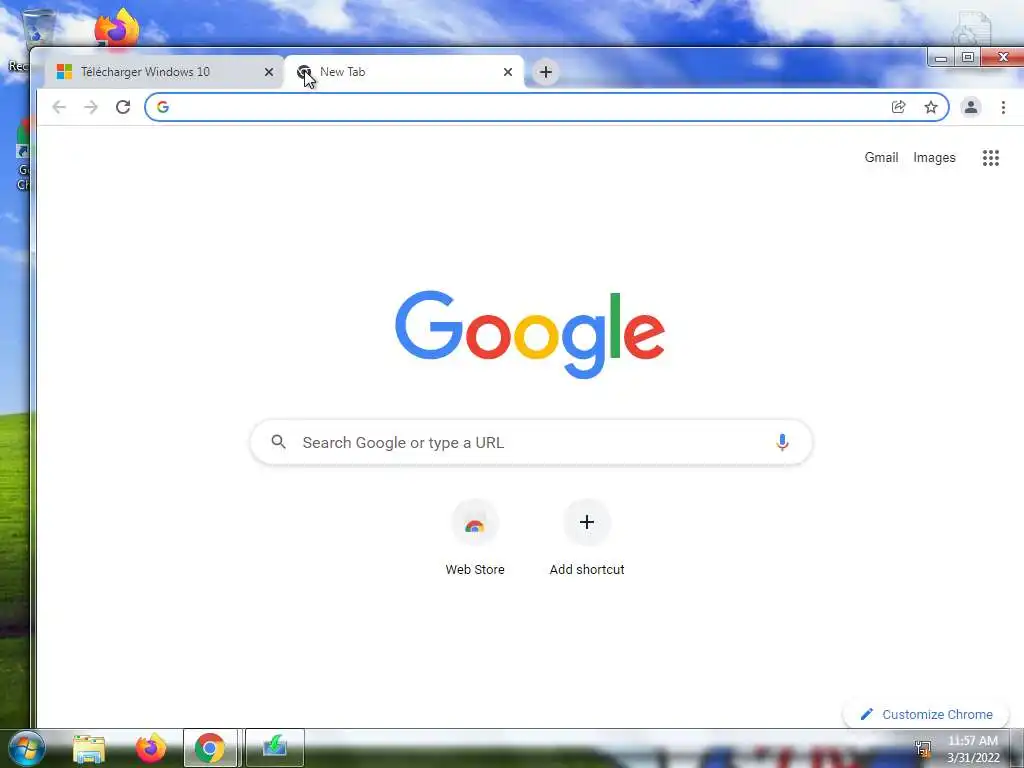Select the New Tab tab
The image size is (1024, 768).
tap(404, 72)
